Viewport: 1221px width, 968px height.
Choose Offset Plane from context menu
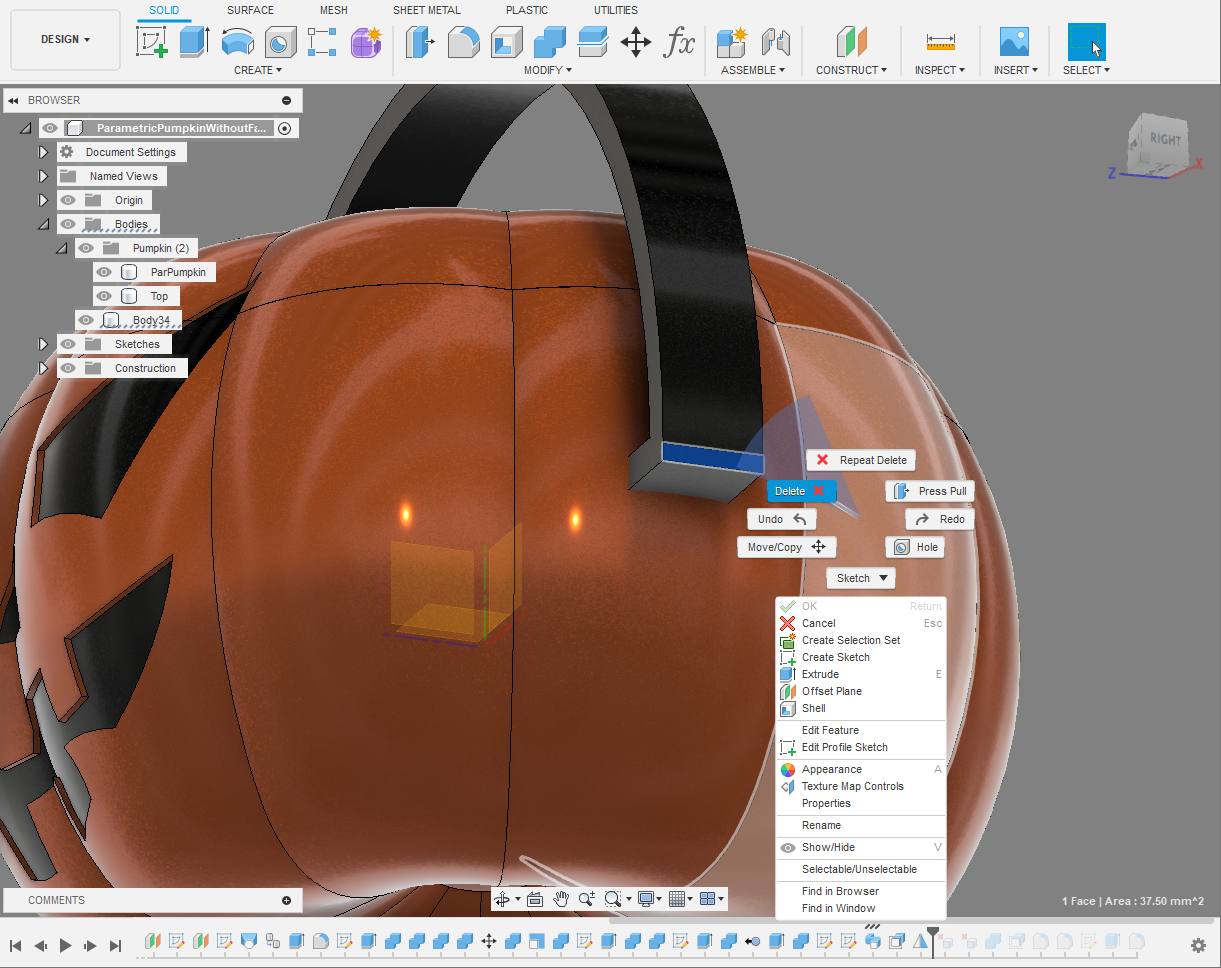[x=831, y=691]
